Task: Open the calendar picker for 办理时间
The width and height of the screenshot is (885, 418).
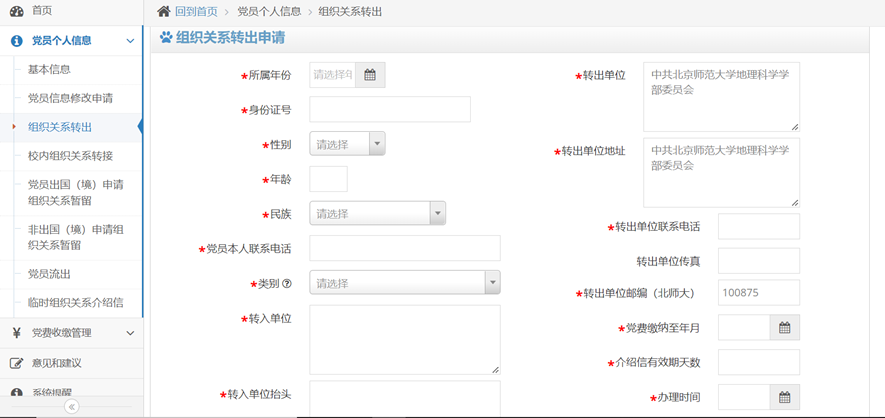Action: (x=784, y=398)
